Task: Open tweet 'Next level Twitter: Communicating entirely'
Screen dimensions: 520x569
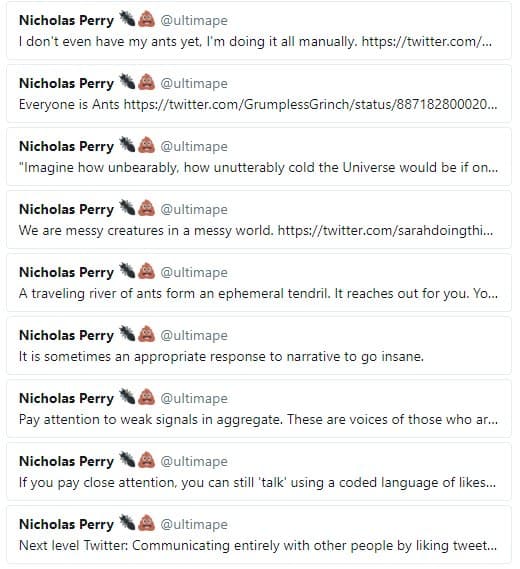Action: click(x=259, y=535)
